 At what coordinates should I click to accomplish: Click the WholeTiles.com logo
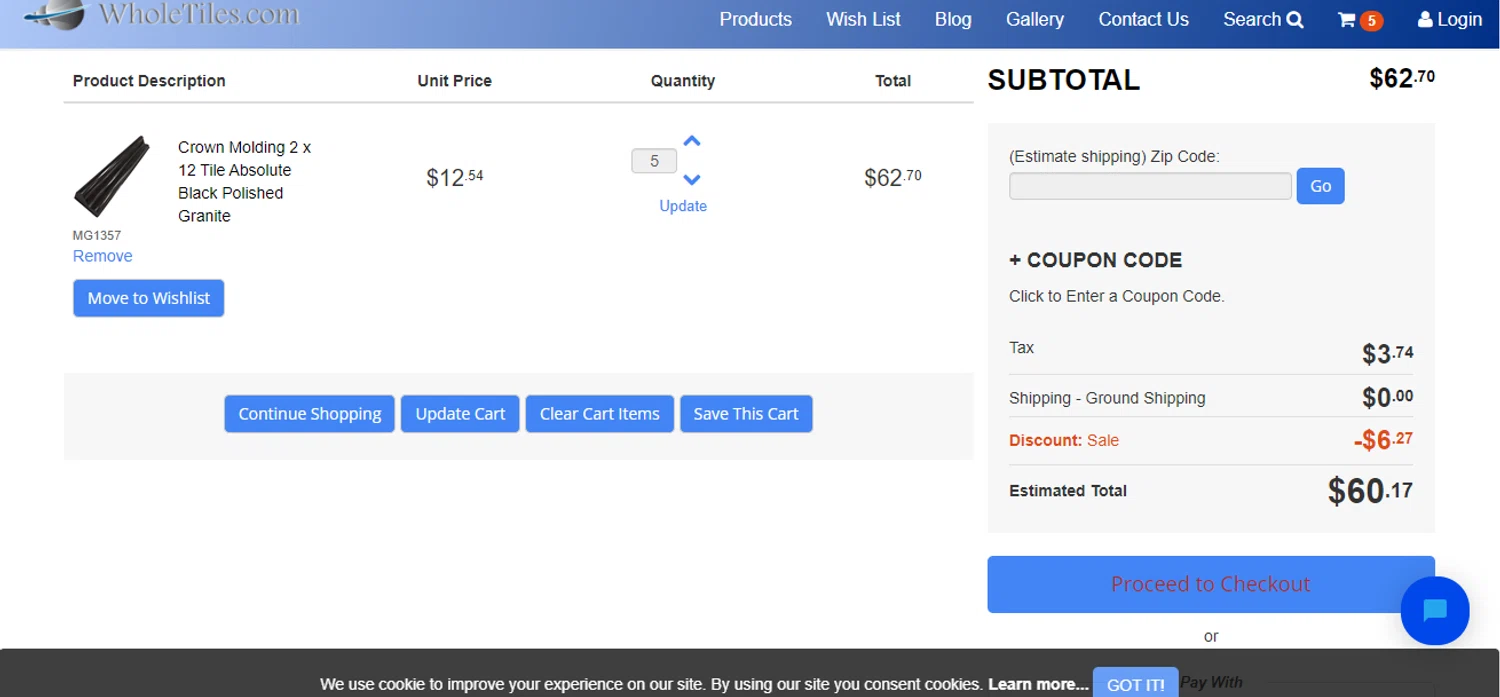162,14
